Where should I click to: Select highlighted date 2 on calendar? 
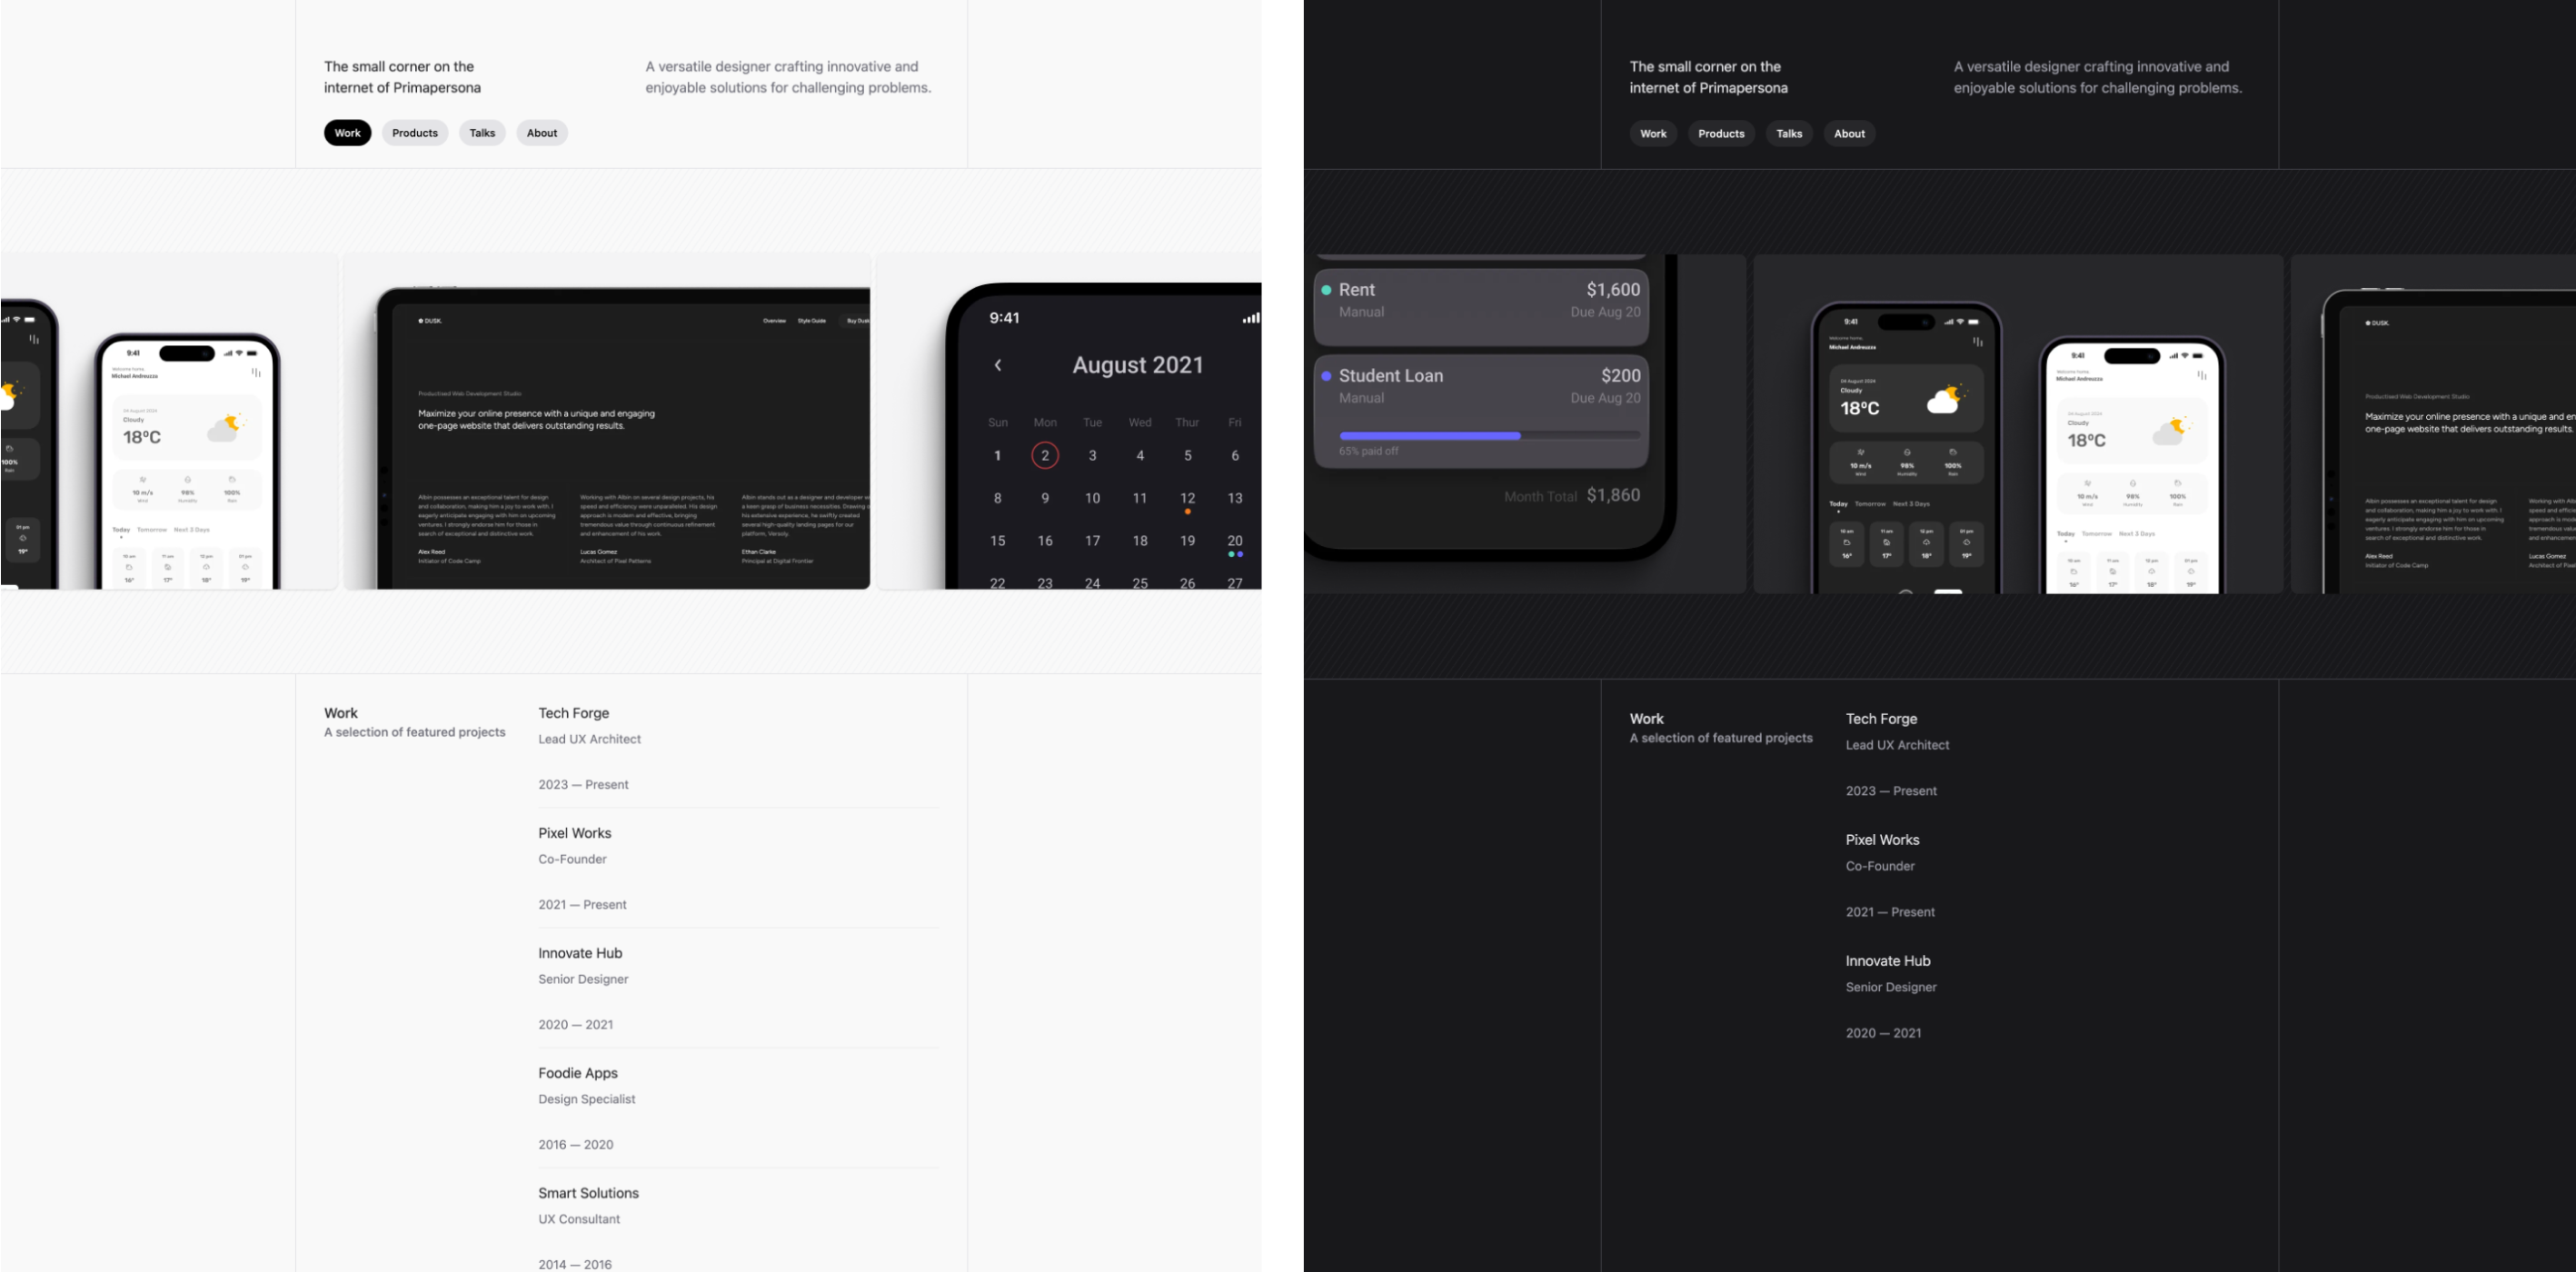point(1045,453)
